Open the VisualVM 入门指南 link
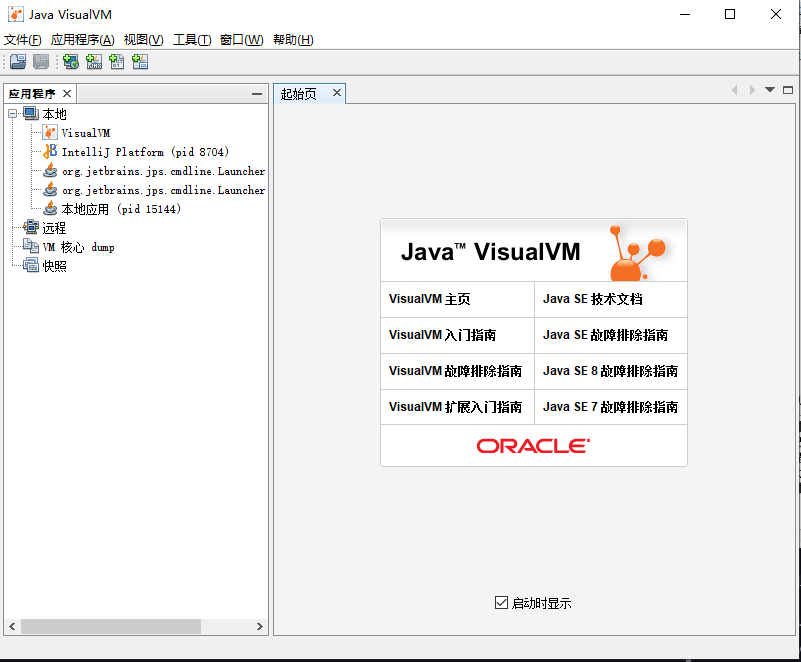The width and height of the screenshot is (801, 662). [442, 335]
